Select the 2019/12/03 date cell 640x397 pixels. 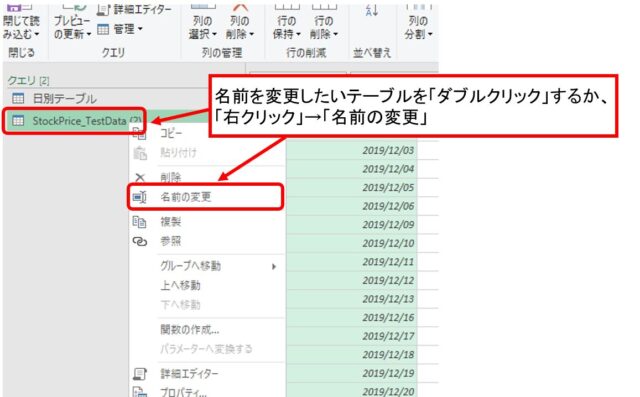coord(352,150)
